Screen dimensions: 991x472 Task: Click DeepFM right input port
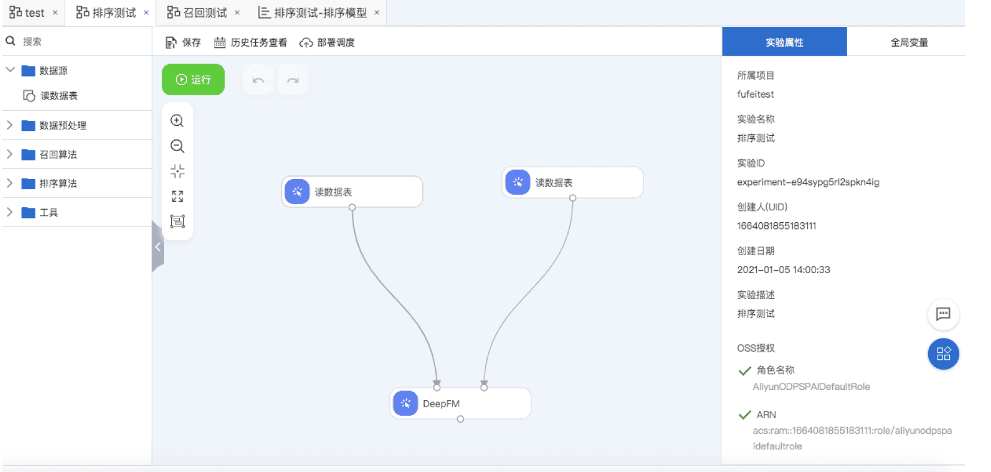click(x=484, y=387)
